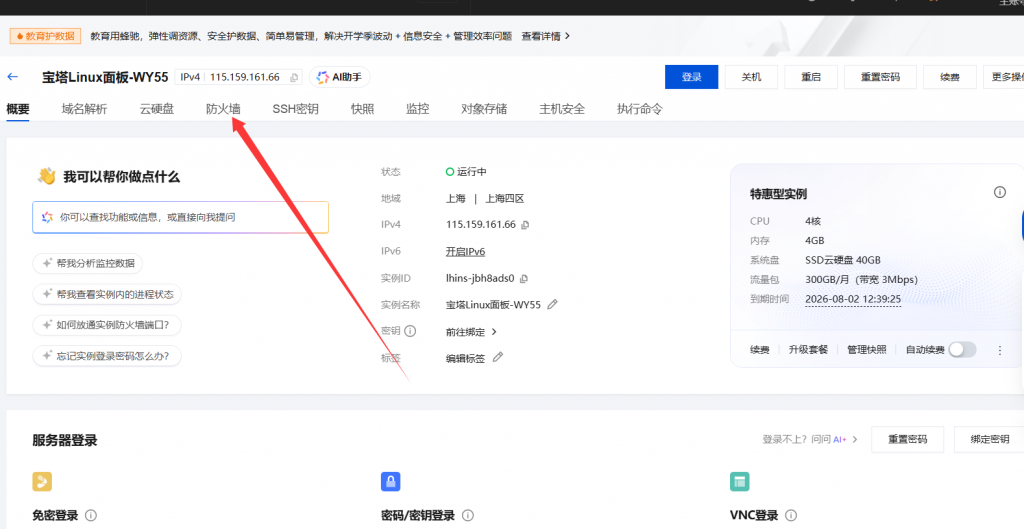Select the 帮我查看实例内的进程状态 suggestion
Viewport: 1024px width, 529px height.
pos(107,295)
